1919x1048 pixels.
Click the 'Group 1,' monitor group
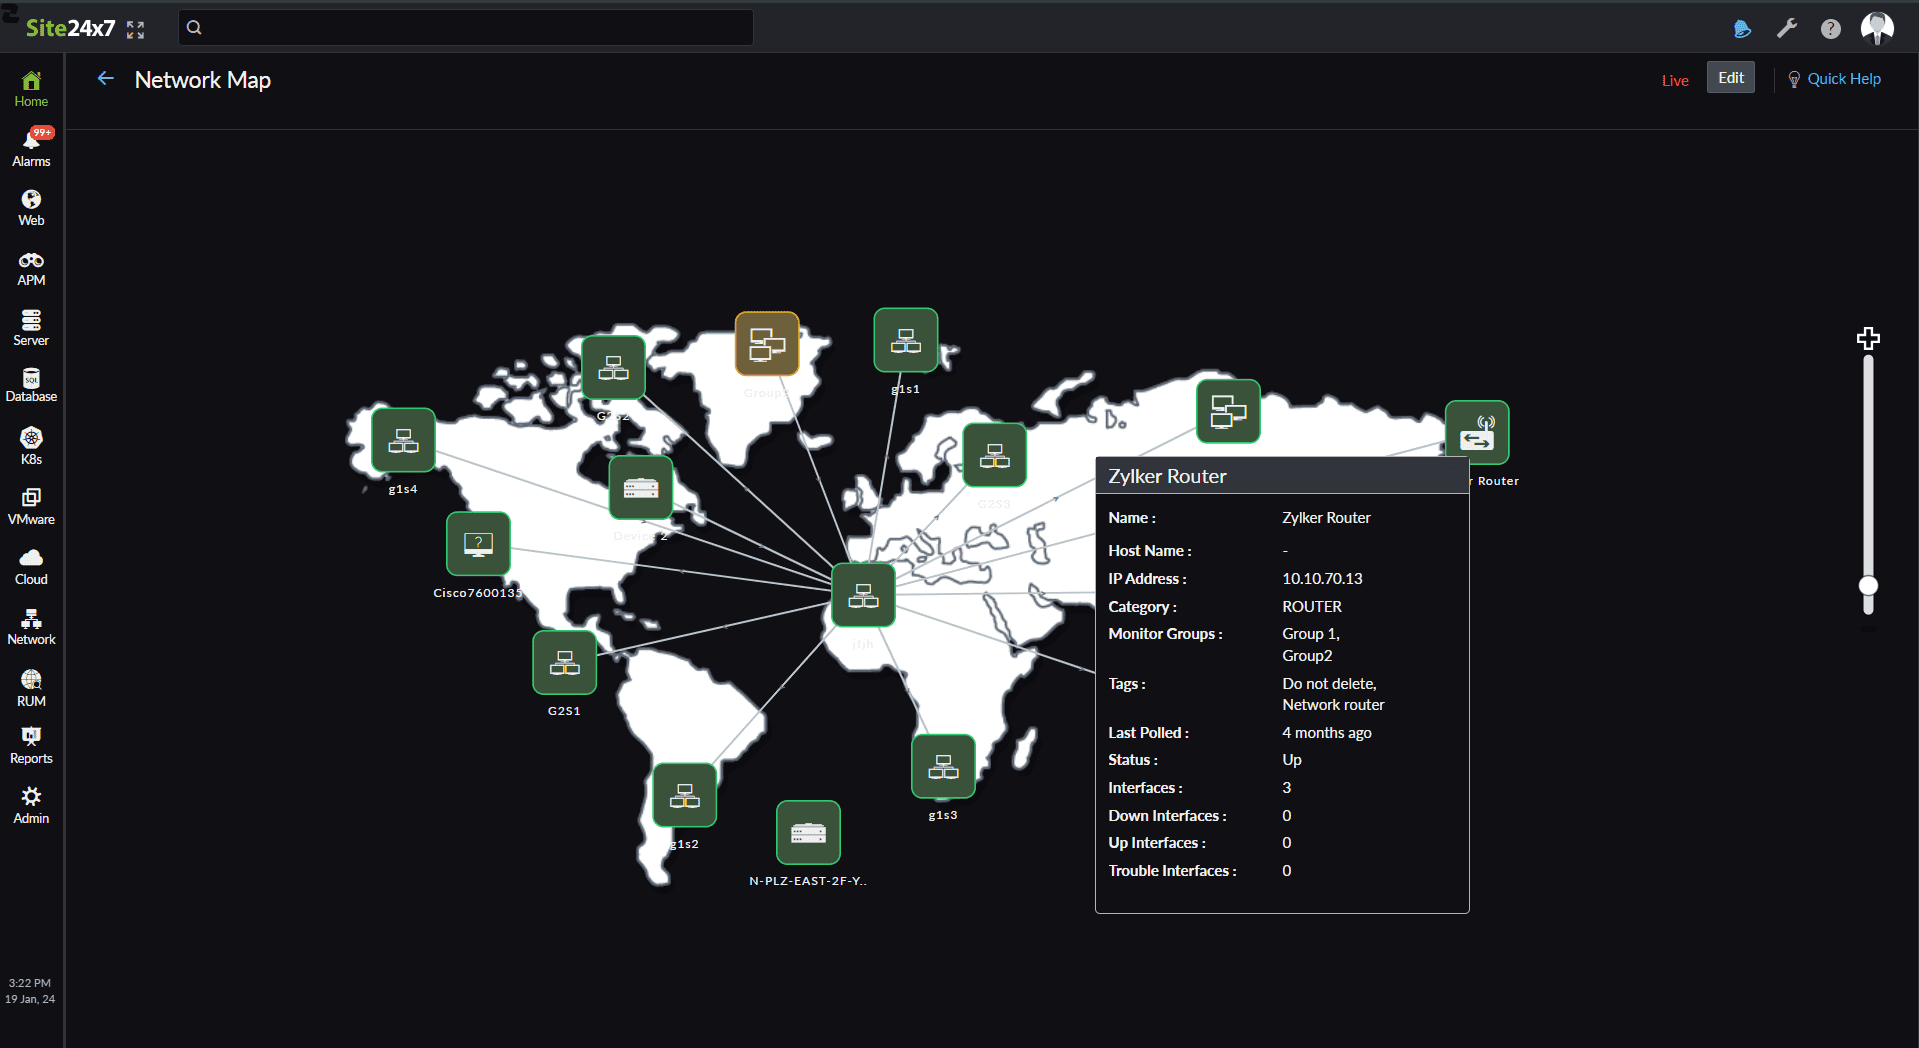[1311, 634]
